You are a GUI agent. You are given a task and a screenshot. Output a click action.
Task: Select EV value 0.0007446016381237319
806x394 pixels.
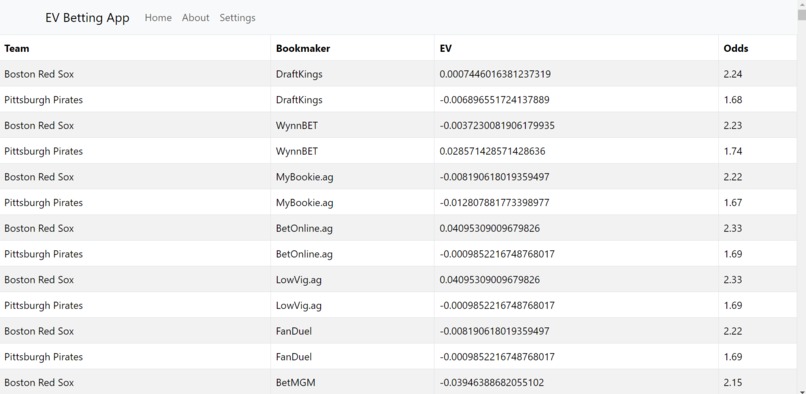[495, 74]
